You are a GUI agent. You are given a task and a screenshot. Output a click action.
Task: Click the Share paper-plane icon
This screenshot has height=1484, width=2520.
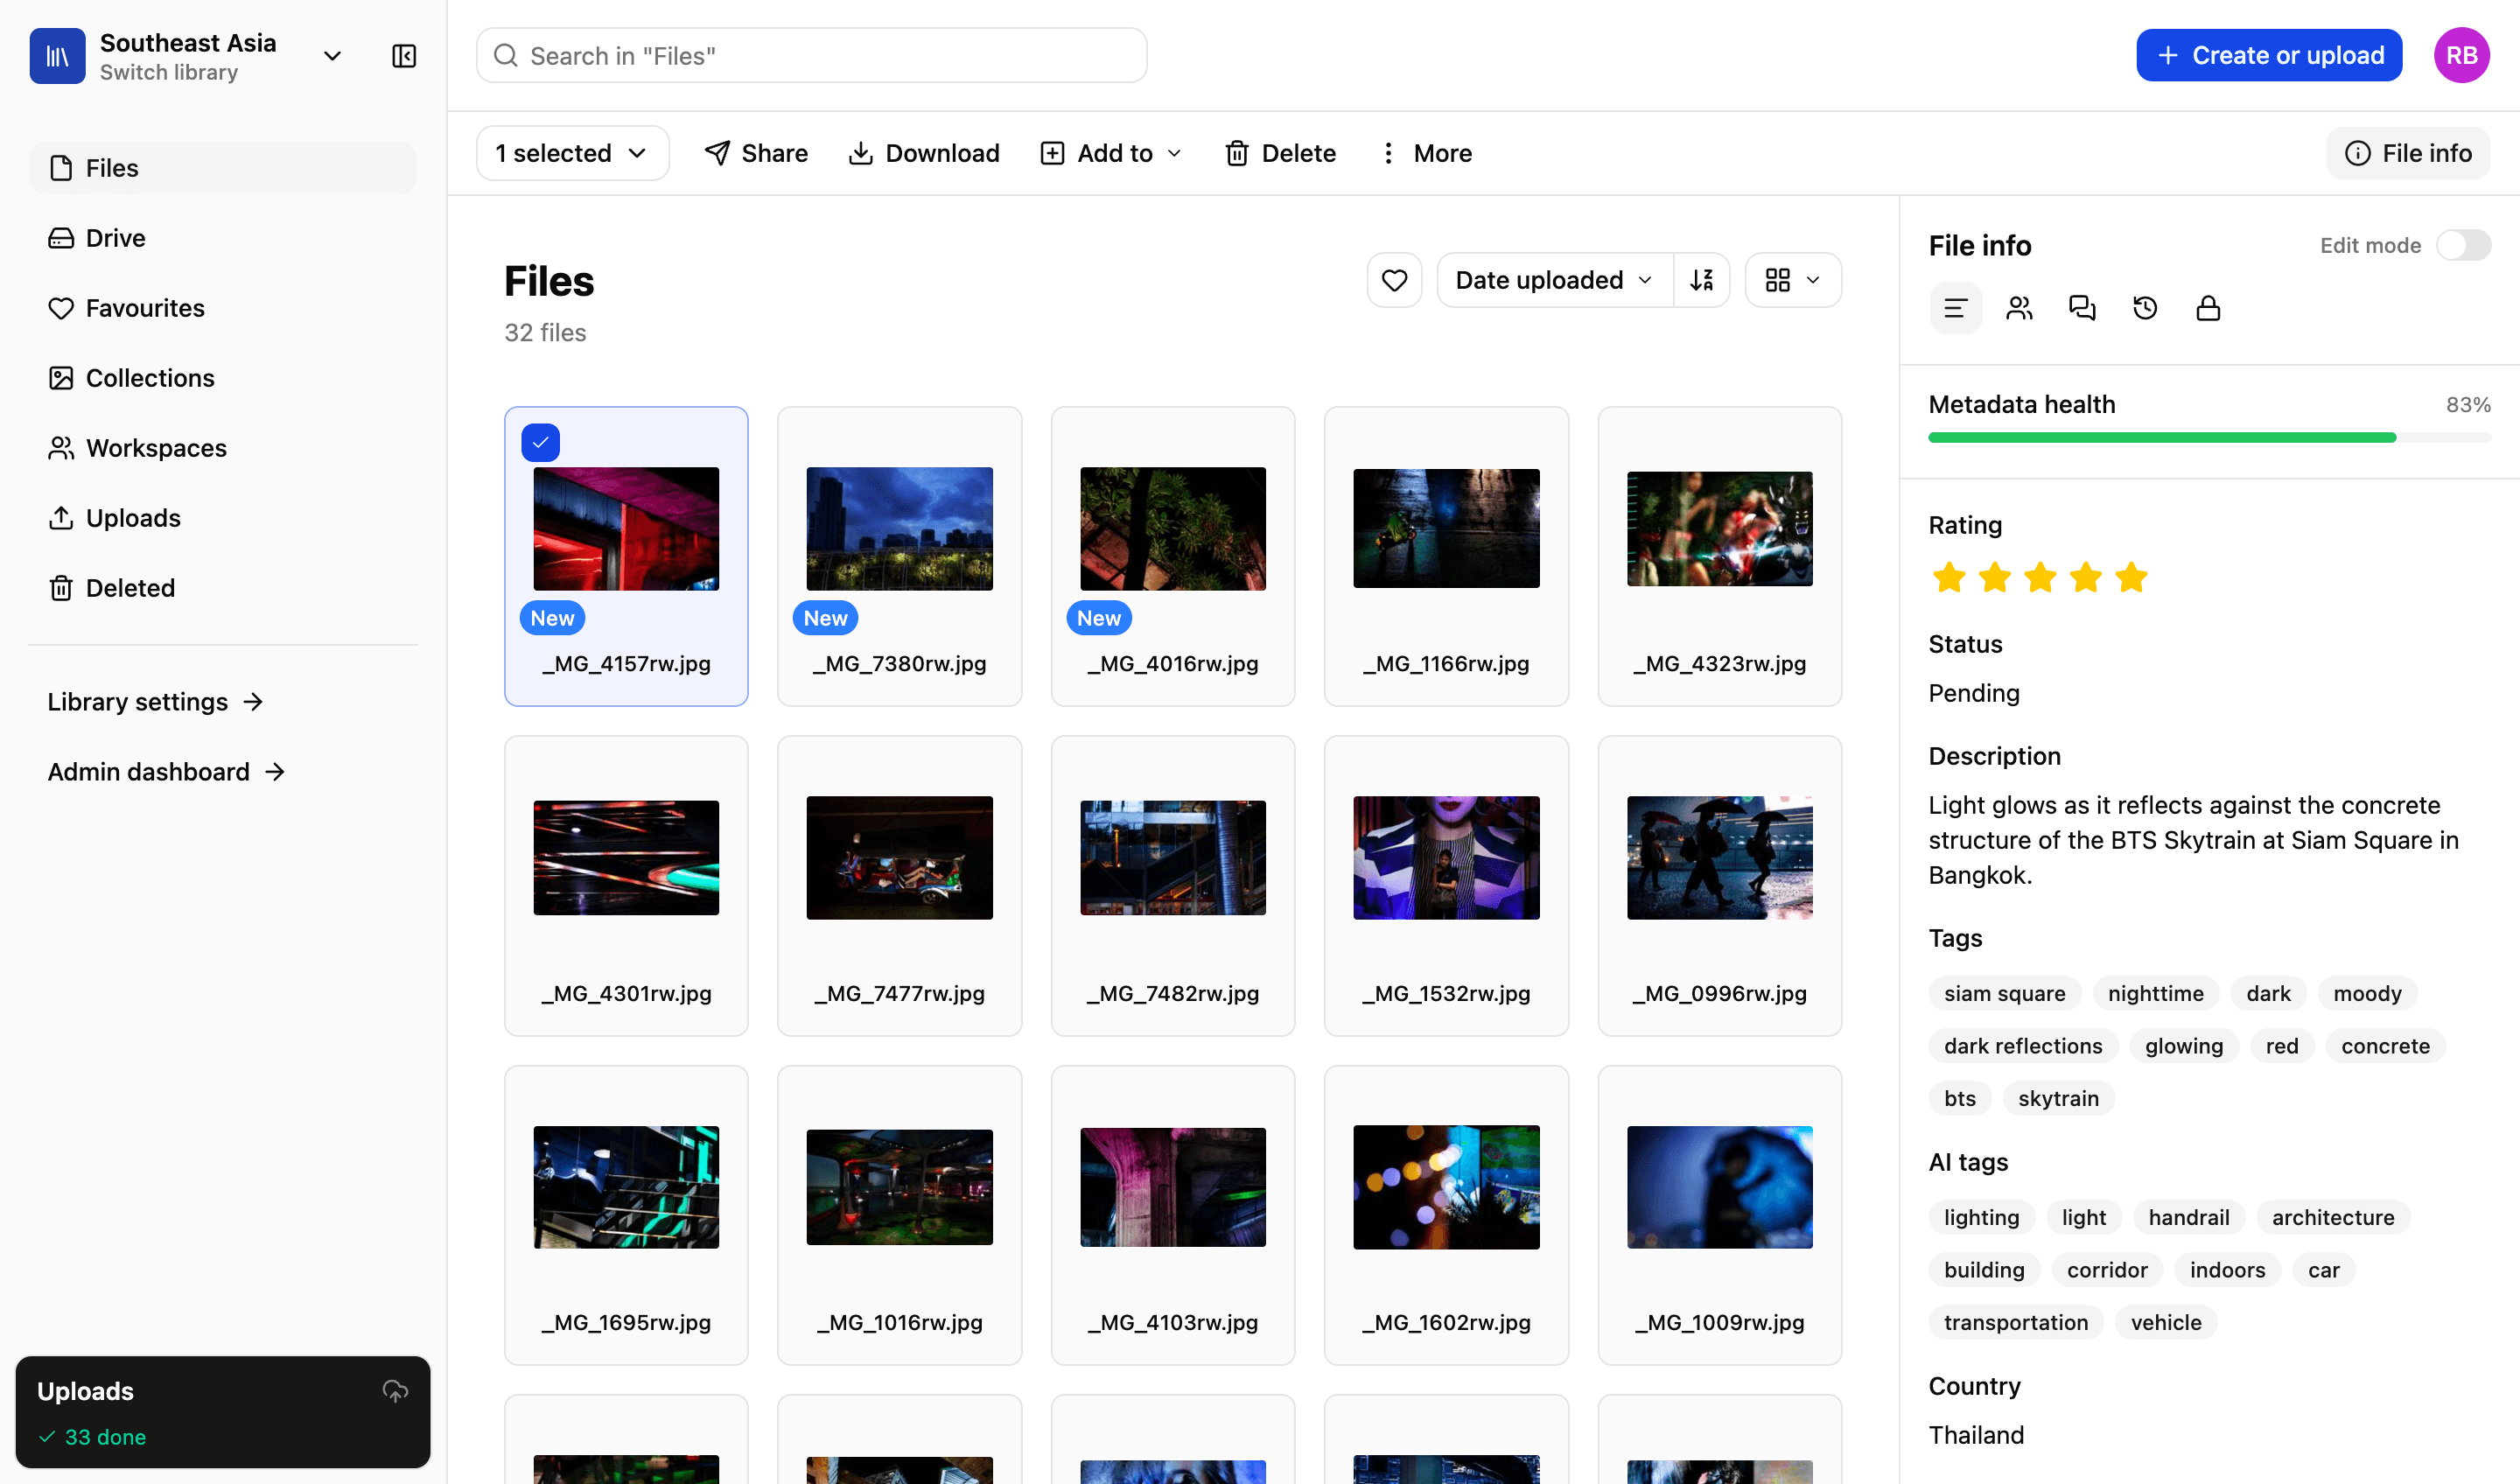pyautogui.click(x=717, y=153)
